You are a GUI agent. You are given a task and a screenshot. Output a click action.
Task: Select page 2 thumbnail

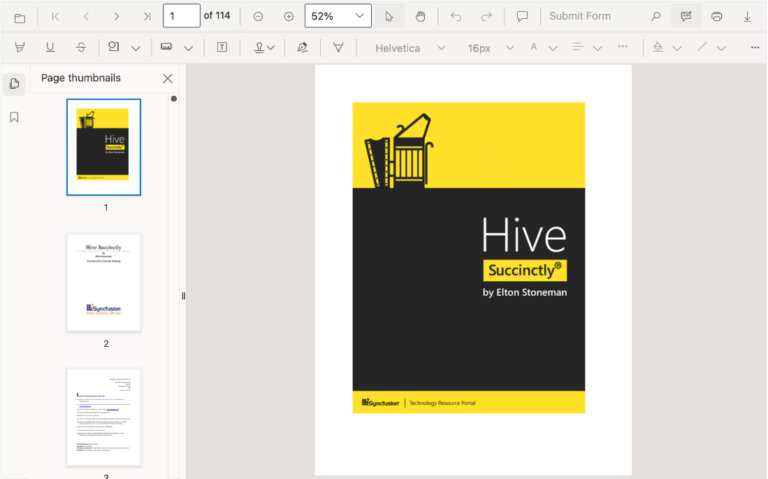coord(104,283)
